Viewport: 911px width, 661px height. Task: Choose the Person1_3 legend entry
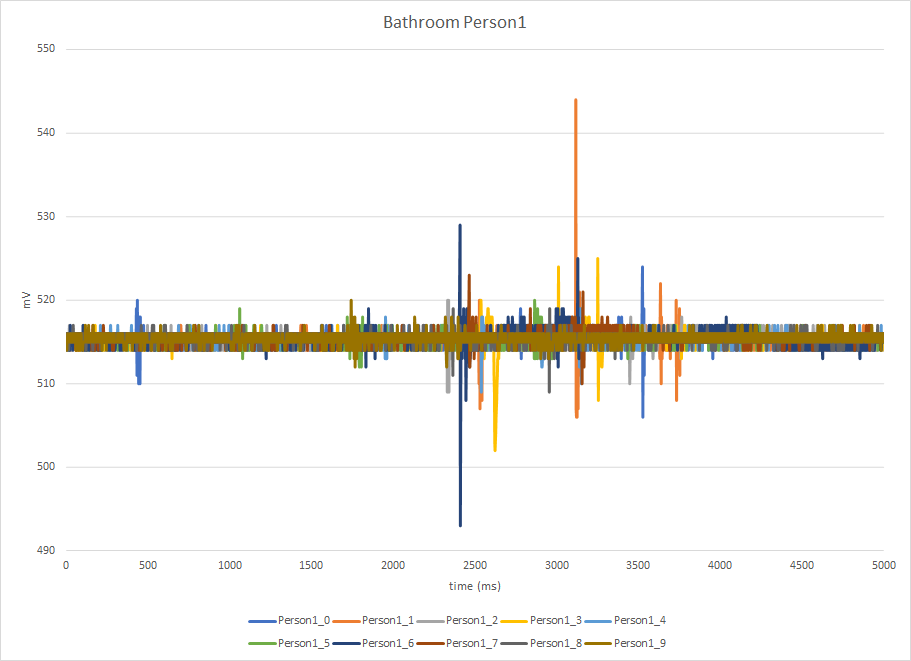click(541, 620)
